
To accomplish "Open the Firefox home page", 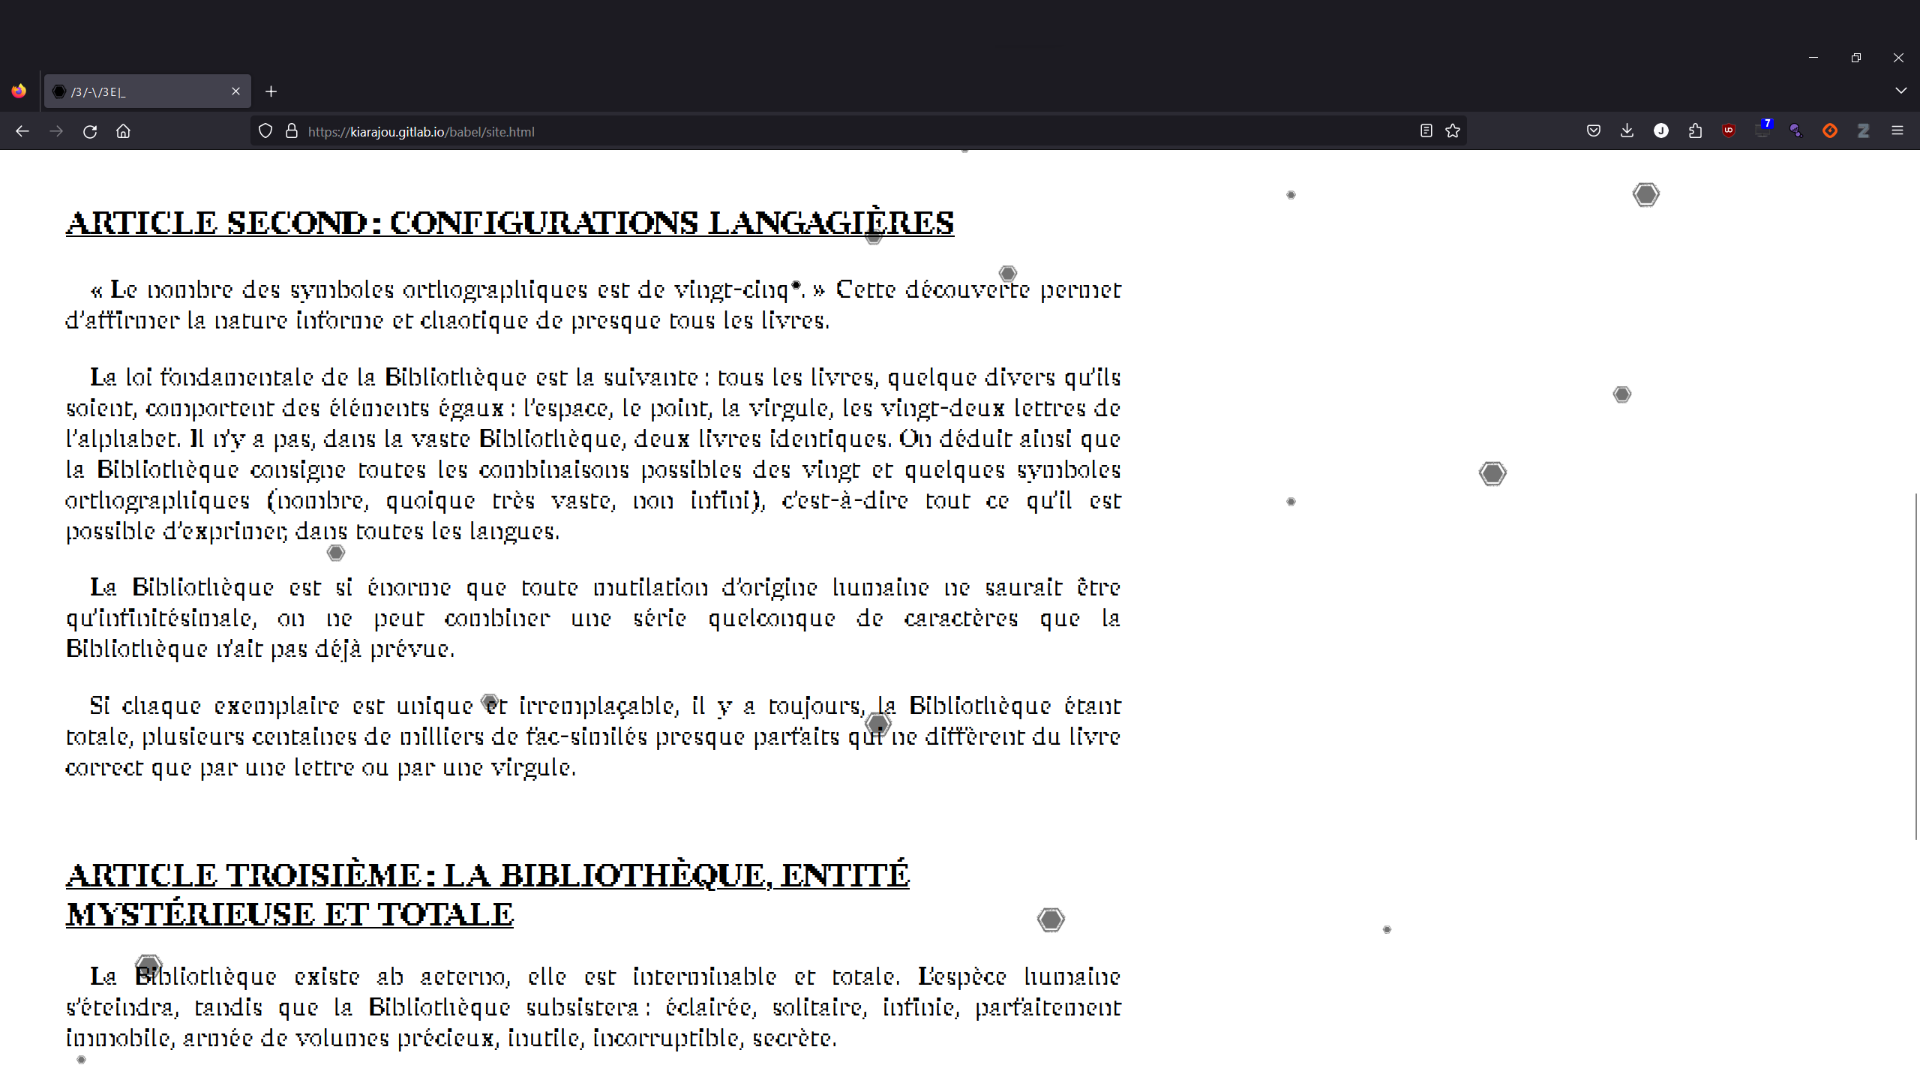I will click(123, 131).
